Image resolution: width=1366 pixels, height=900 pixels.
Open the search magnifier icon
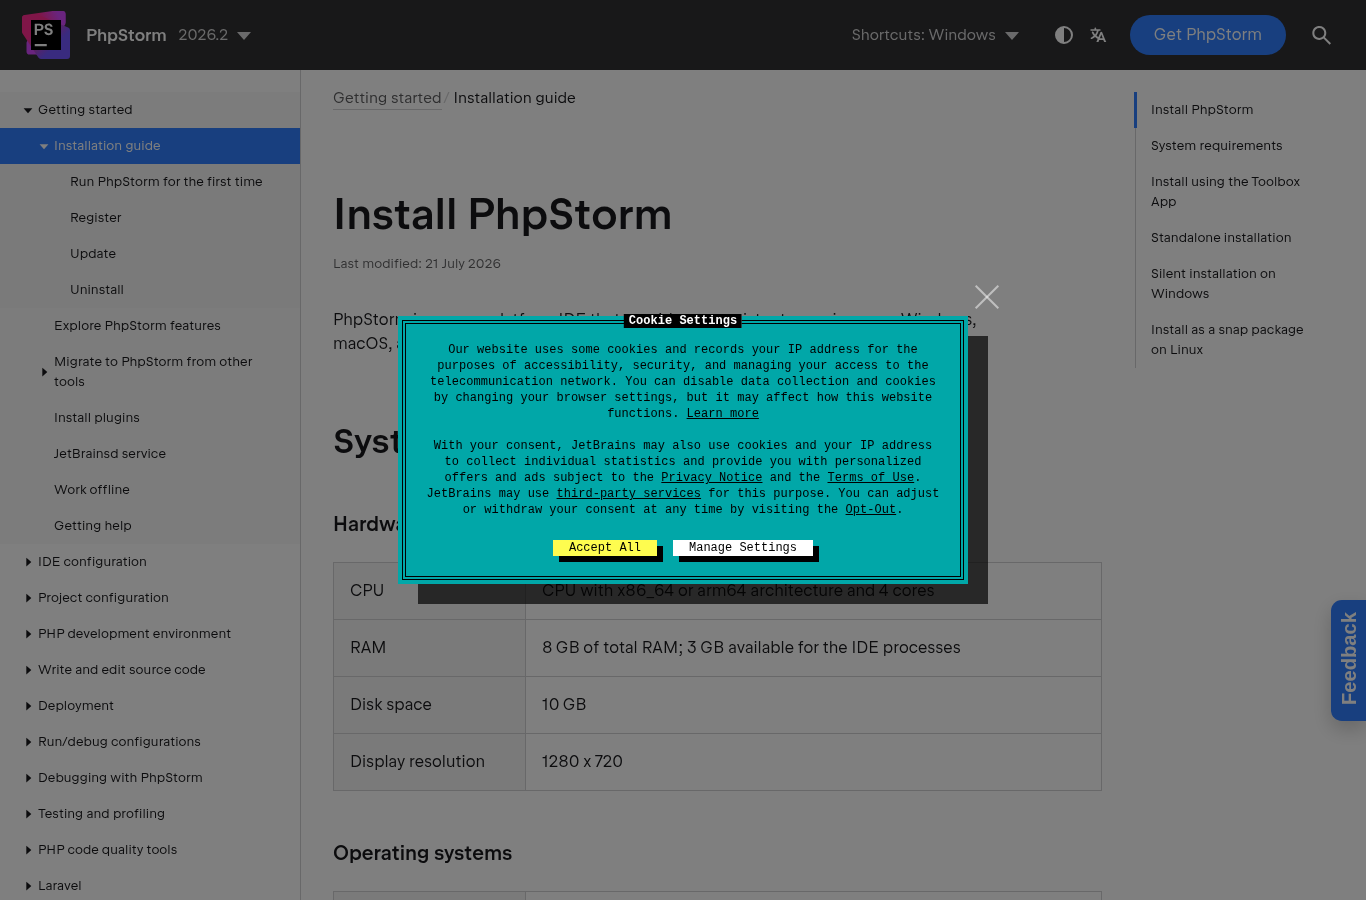click(1321, 35)
